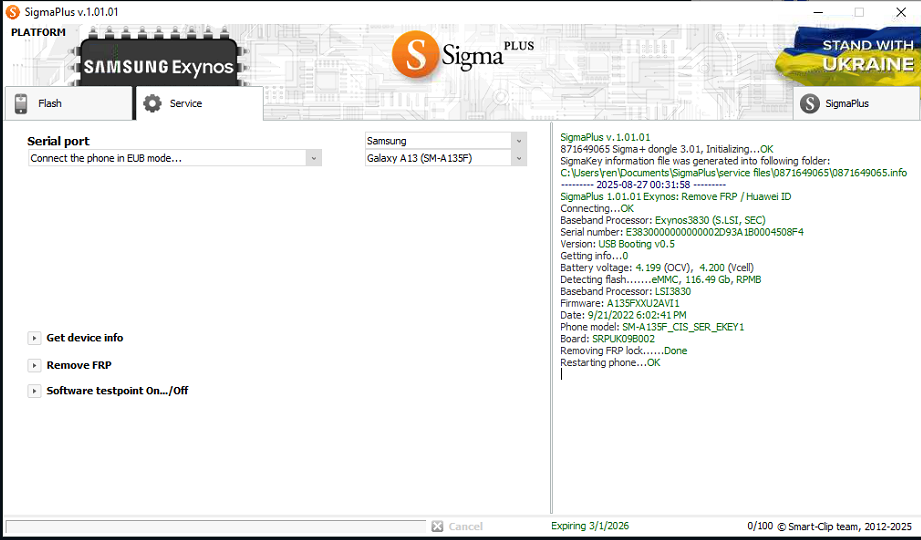Click the bottom progress bar
The image size is (921, 540).
216,526
